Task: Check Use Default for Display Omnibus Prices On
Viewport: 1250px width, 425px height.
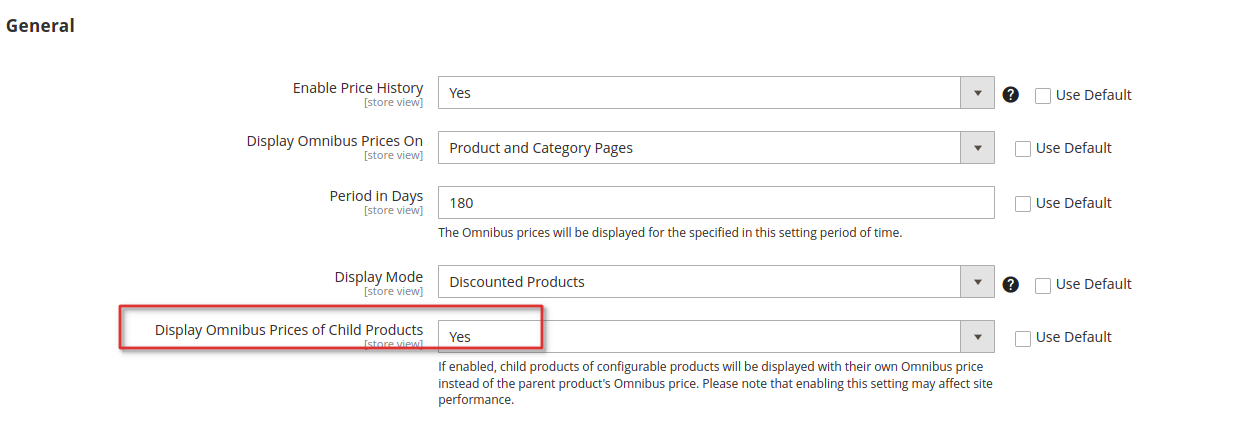Action: point(1023,149)
